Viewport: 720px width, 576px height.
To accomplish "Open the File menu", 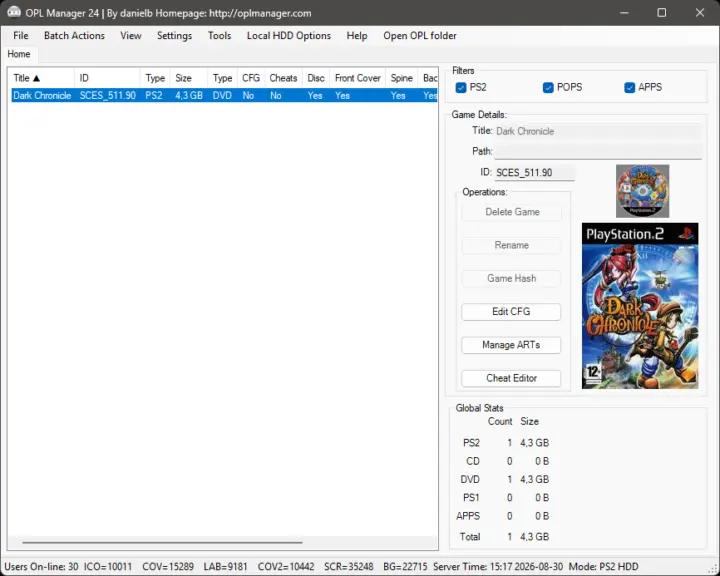I will coord(21,35).
